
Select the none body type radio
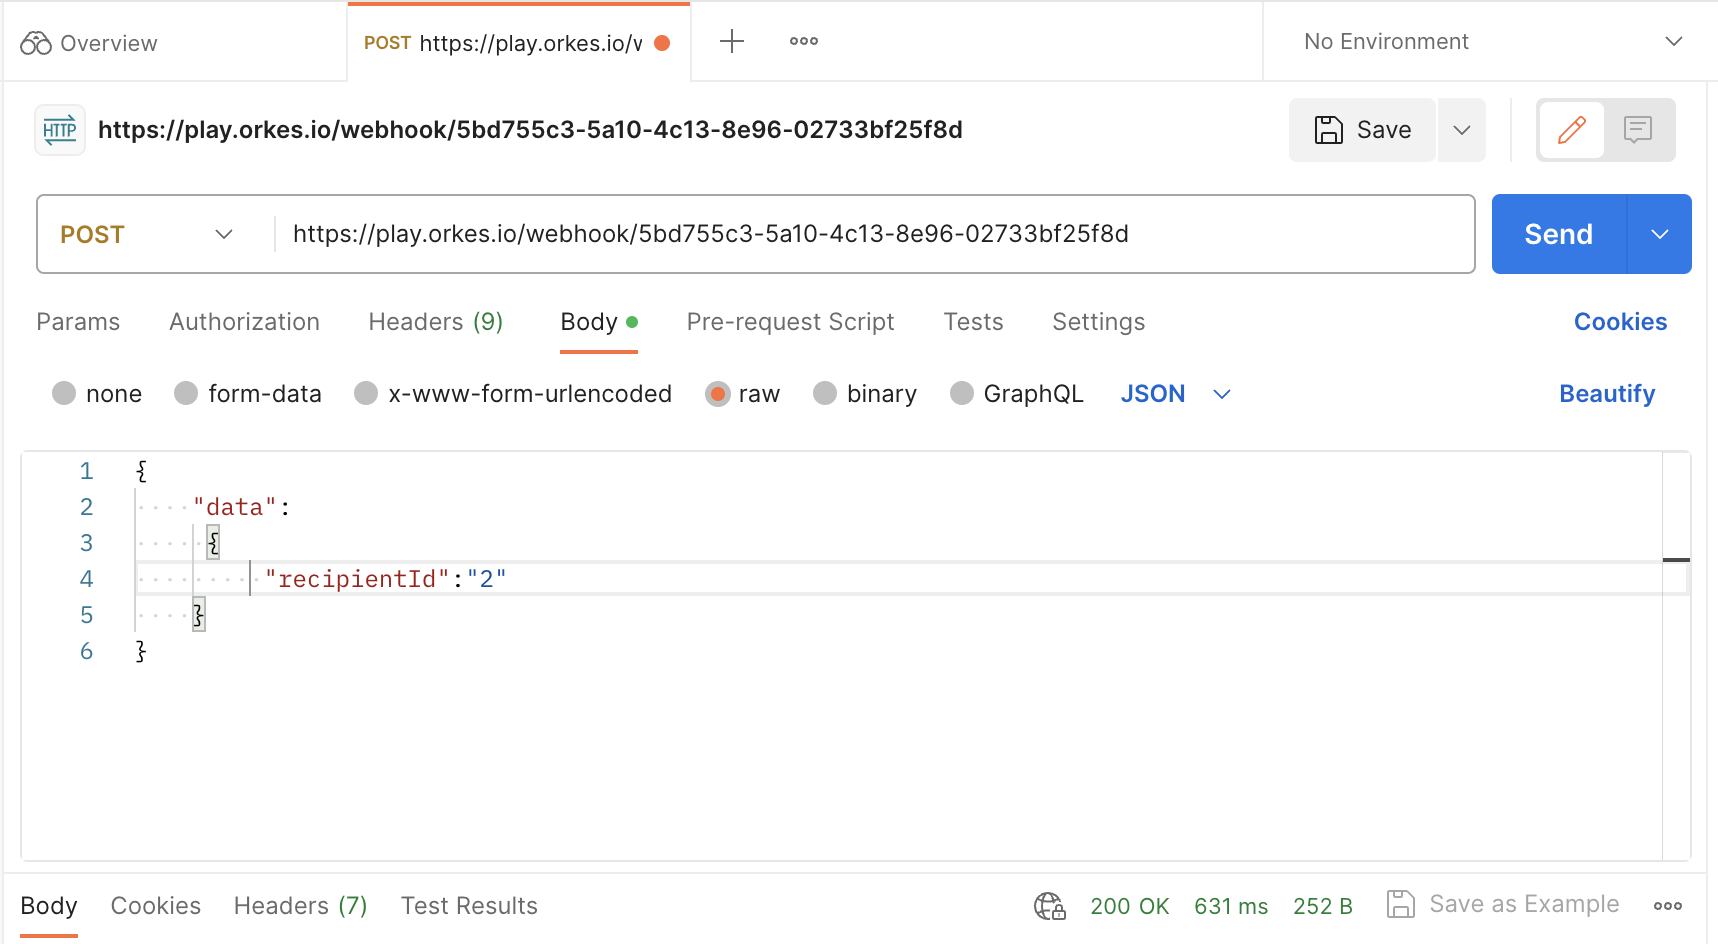[x=64, y=393]
